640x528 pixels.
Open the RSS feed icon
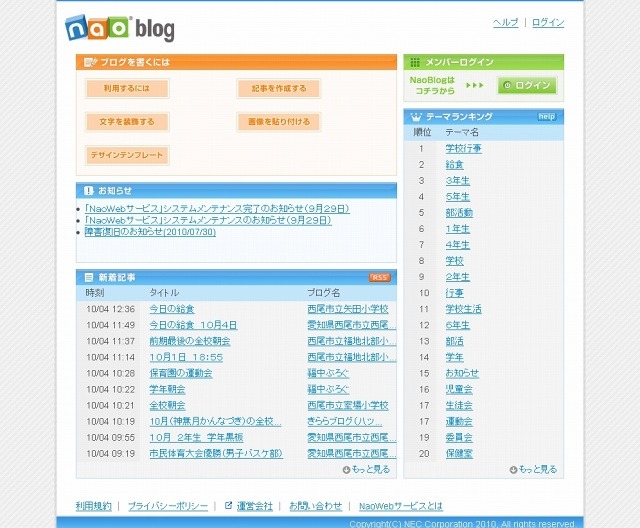coord(380,277)
